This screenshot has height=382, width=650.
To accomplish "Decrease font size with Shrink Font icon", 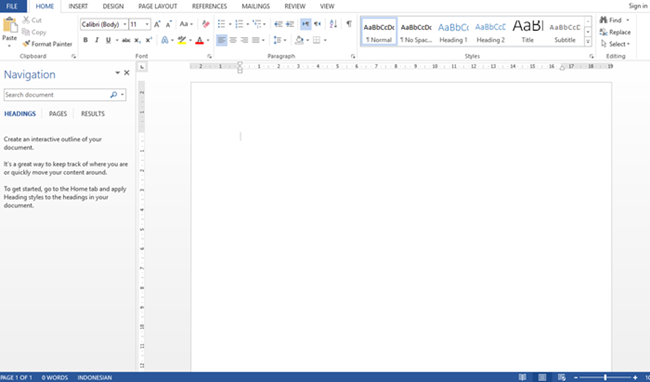I will [x=169, y=24].
